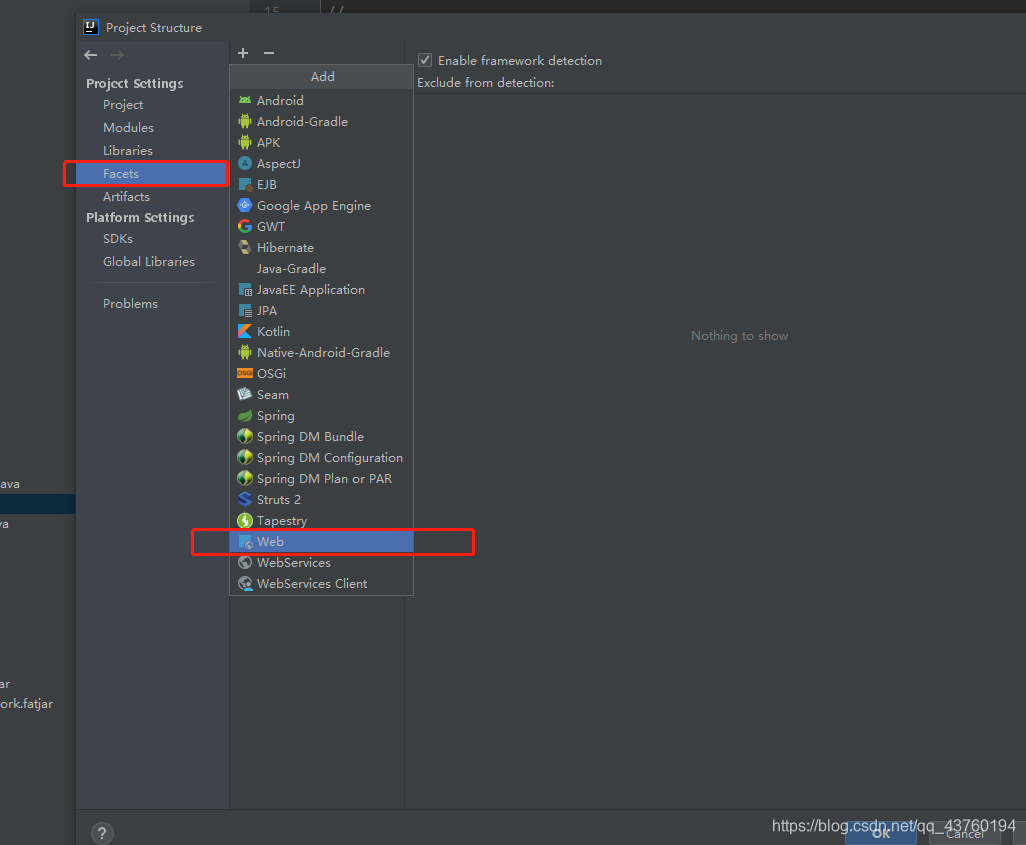This screenshot has height=845, width=1026.
Task: Click the GWT Google icon
Action: tap(245, 226)
